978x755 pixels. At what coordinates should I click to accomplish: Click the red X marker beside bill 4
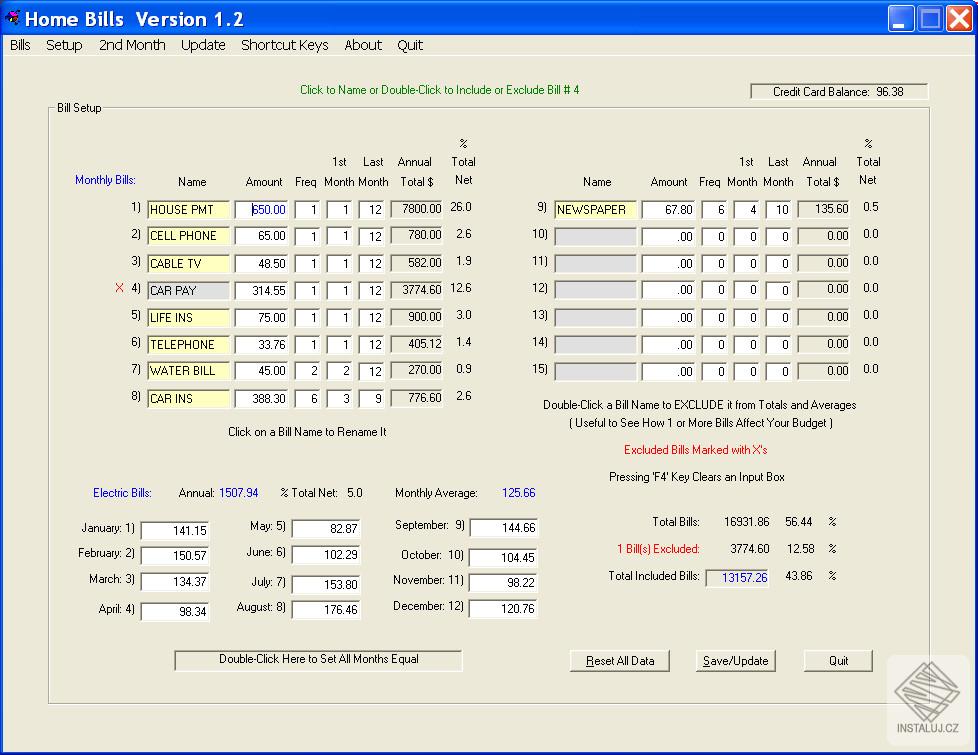point(120,289)
